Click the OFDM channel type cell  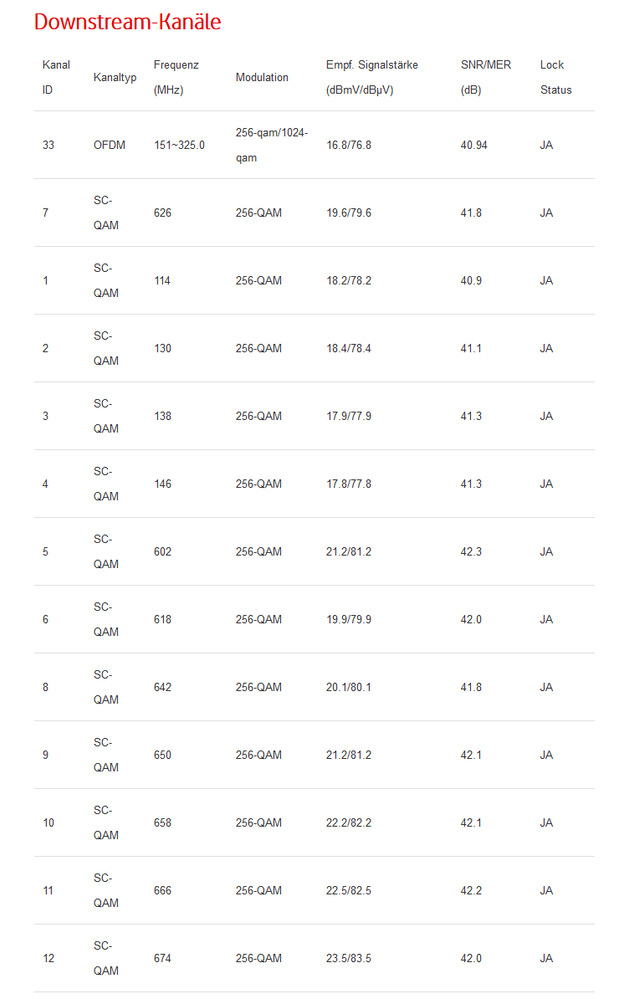[109, 145]
